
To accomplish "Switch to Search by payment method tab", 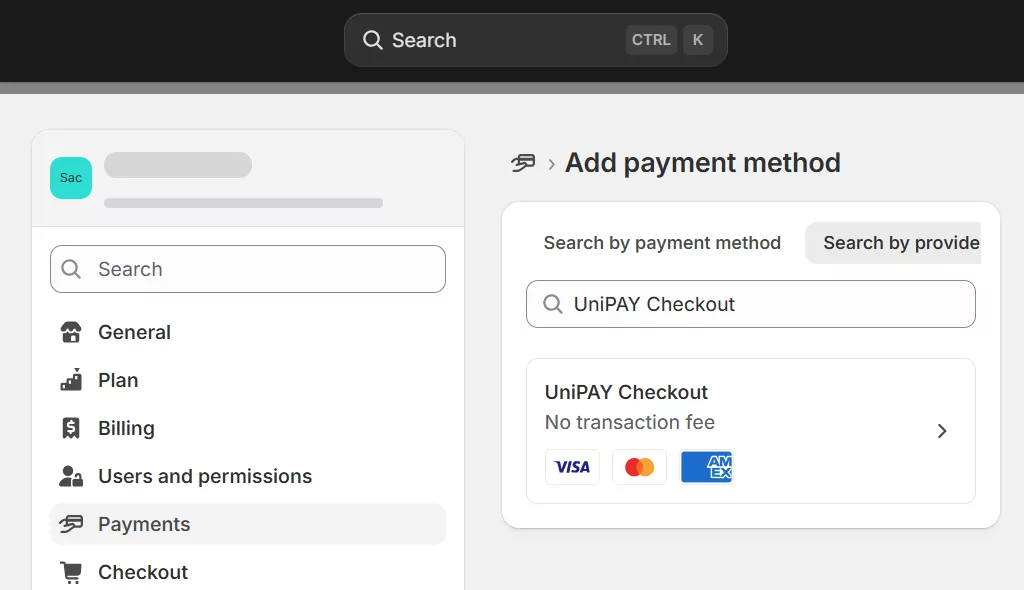I will tap(662, 243).
